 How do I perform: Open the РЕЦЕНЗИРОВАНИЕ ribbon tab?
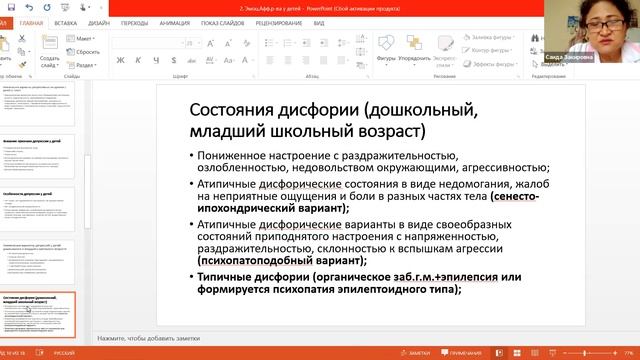[x=279, y=23]
